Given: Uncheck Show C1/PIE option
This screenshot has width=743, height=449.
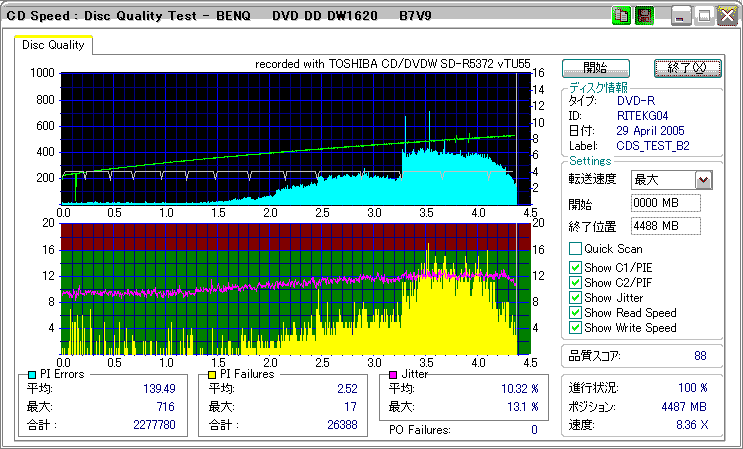Looking at the screenshot, I should [x=575, y=267].
